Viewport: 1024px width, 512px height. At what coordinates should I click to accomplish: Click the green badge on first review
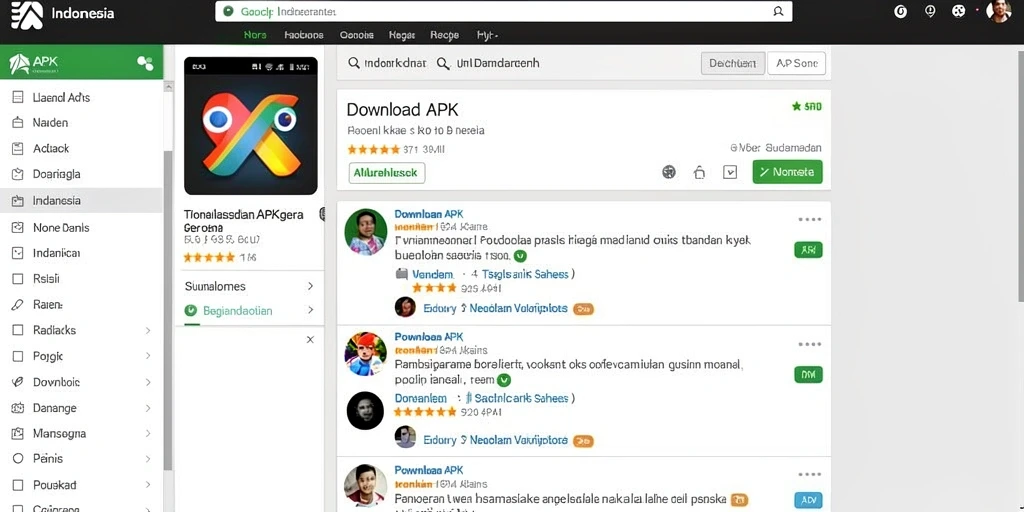pos(808,249)
